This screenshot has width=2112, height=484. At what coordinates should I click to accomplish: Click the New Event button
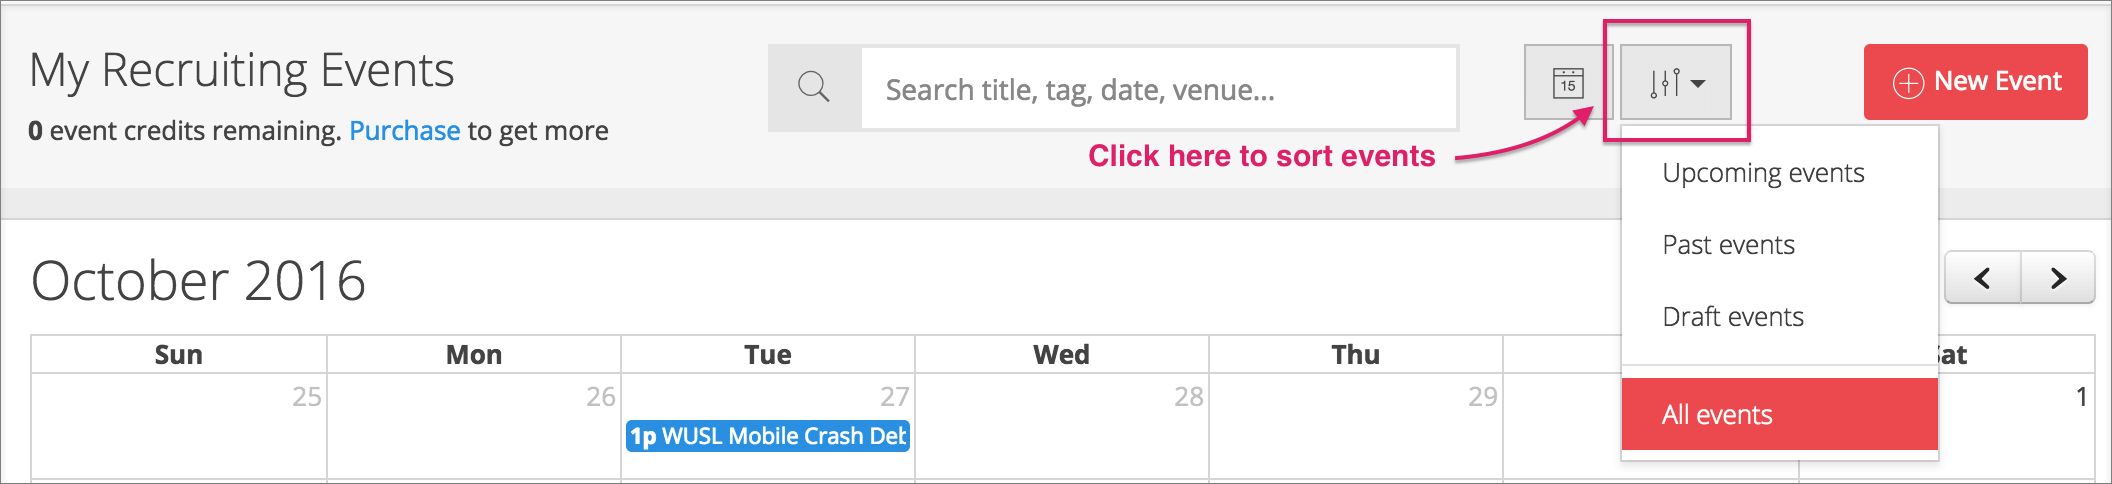(1975, 82)
